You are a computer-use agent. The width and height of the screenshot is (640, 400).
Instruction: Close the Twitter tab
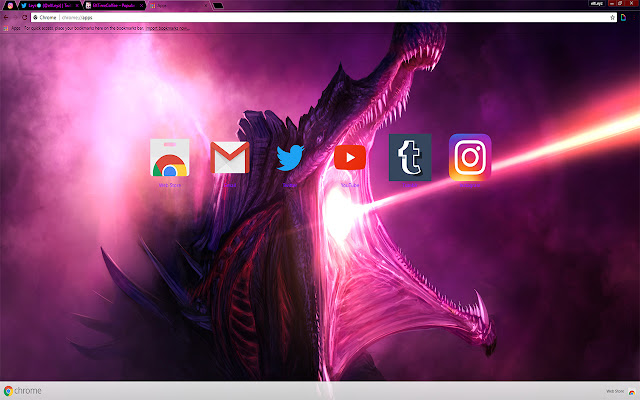click(x=77, y=6)
